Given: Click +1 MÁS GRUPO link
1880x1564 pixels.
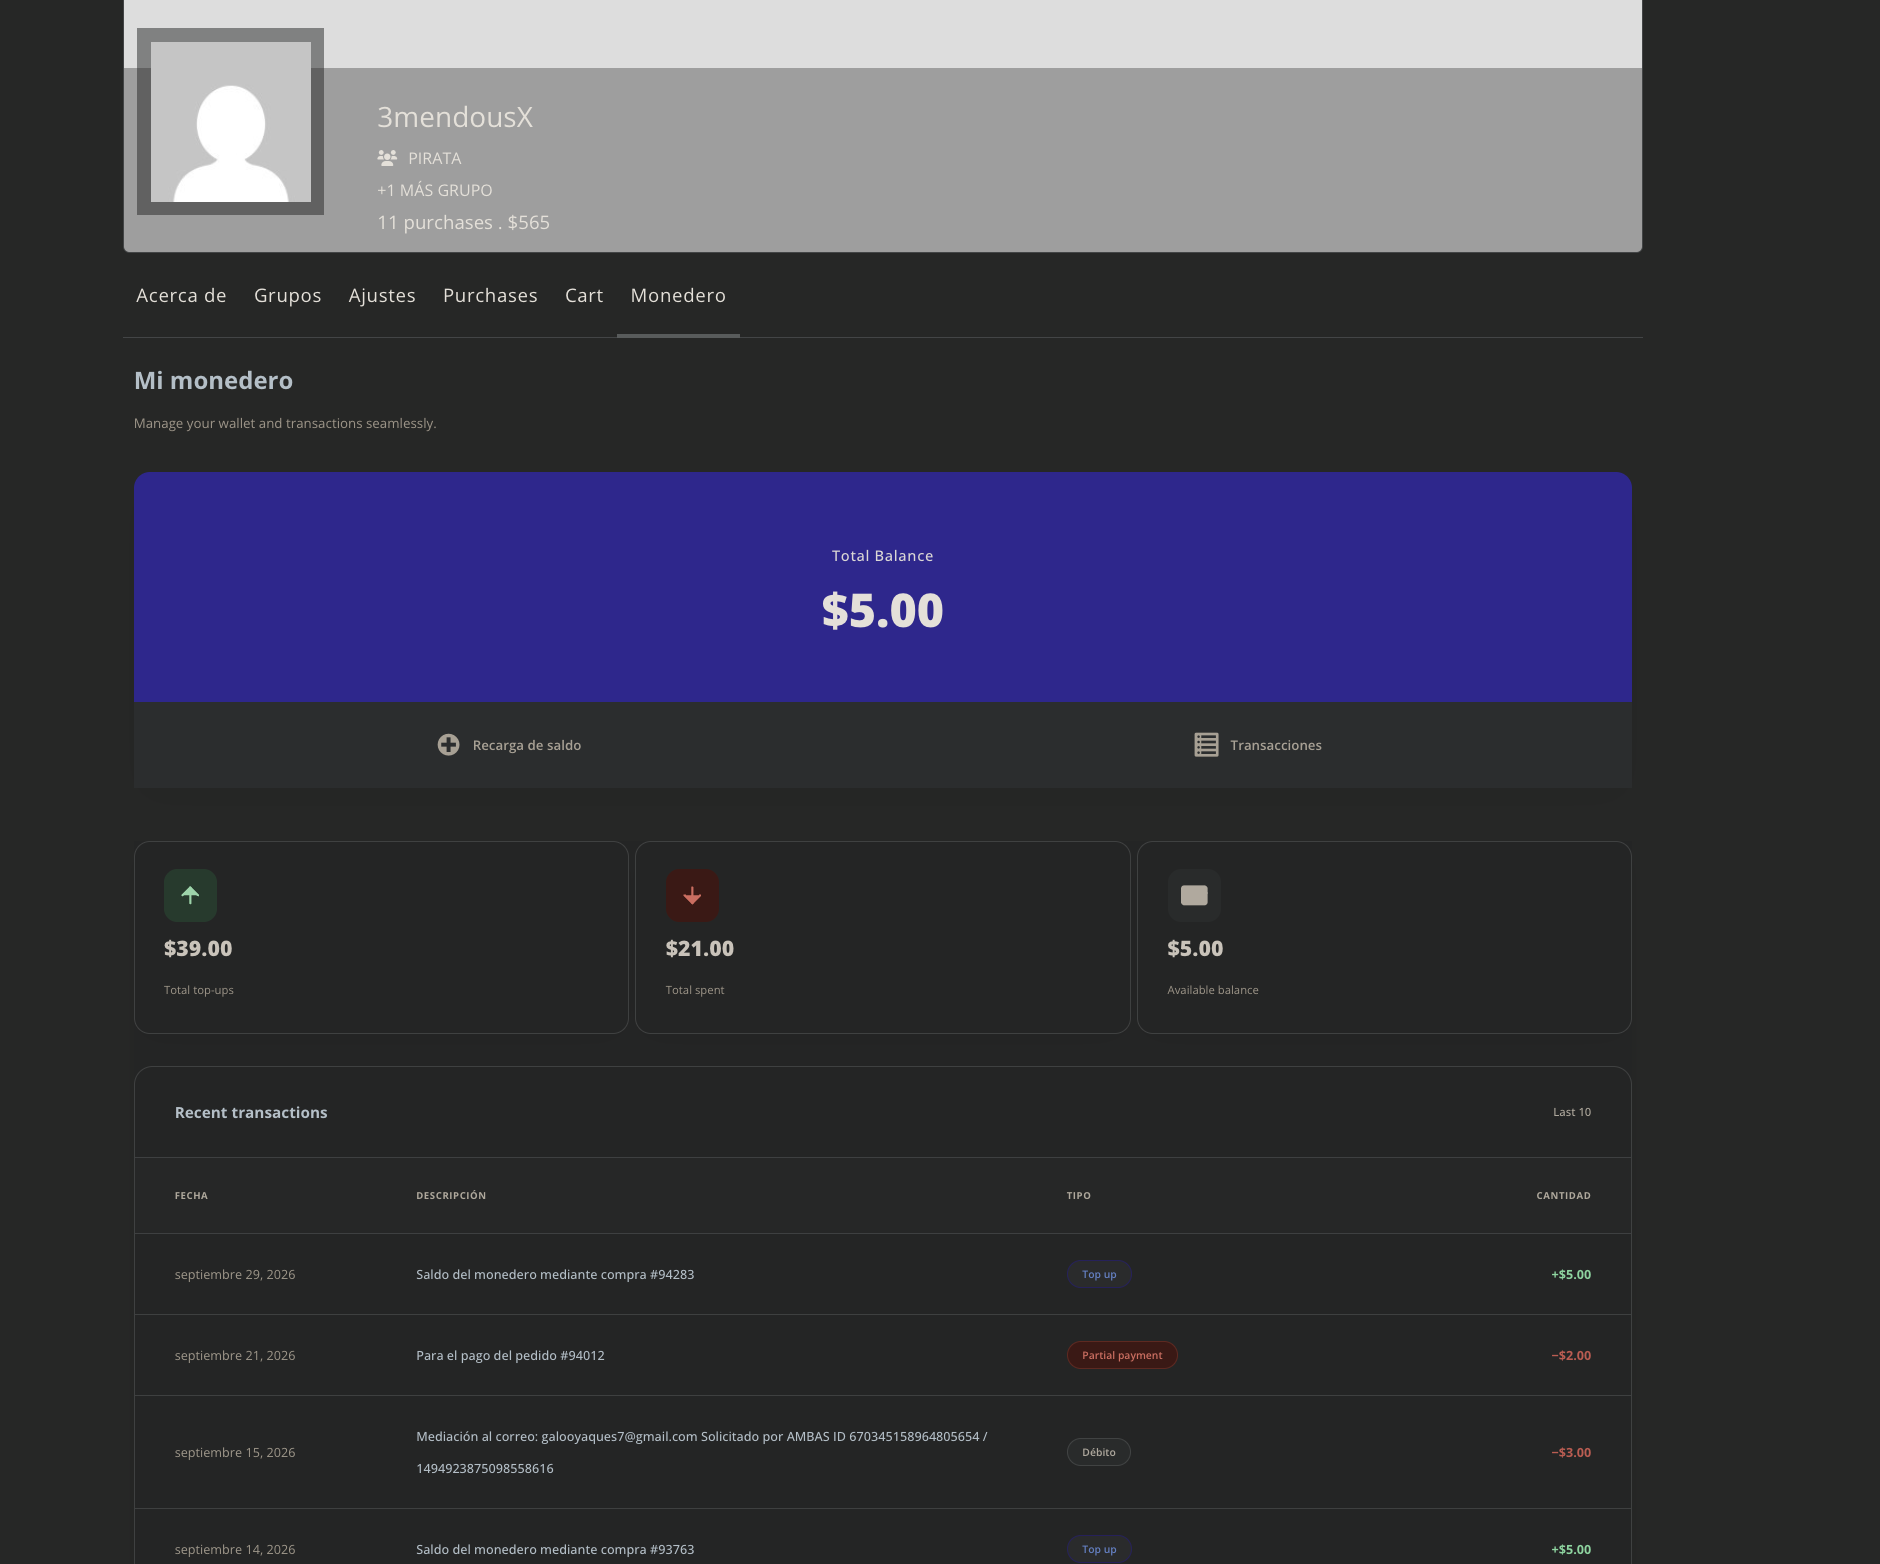Looking at the screenshot, I should [x=434, y=190].
